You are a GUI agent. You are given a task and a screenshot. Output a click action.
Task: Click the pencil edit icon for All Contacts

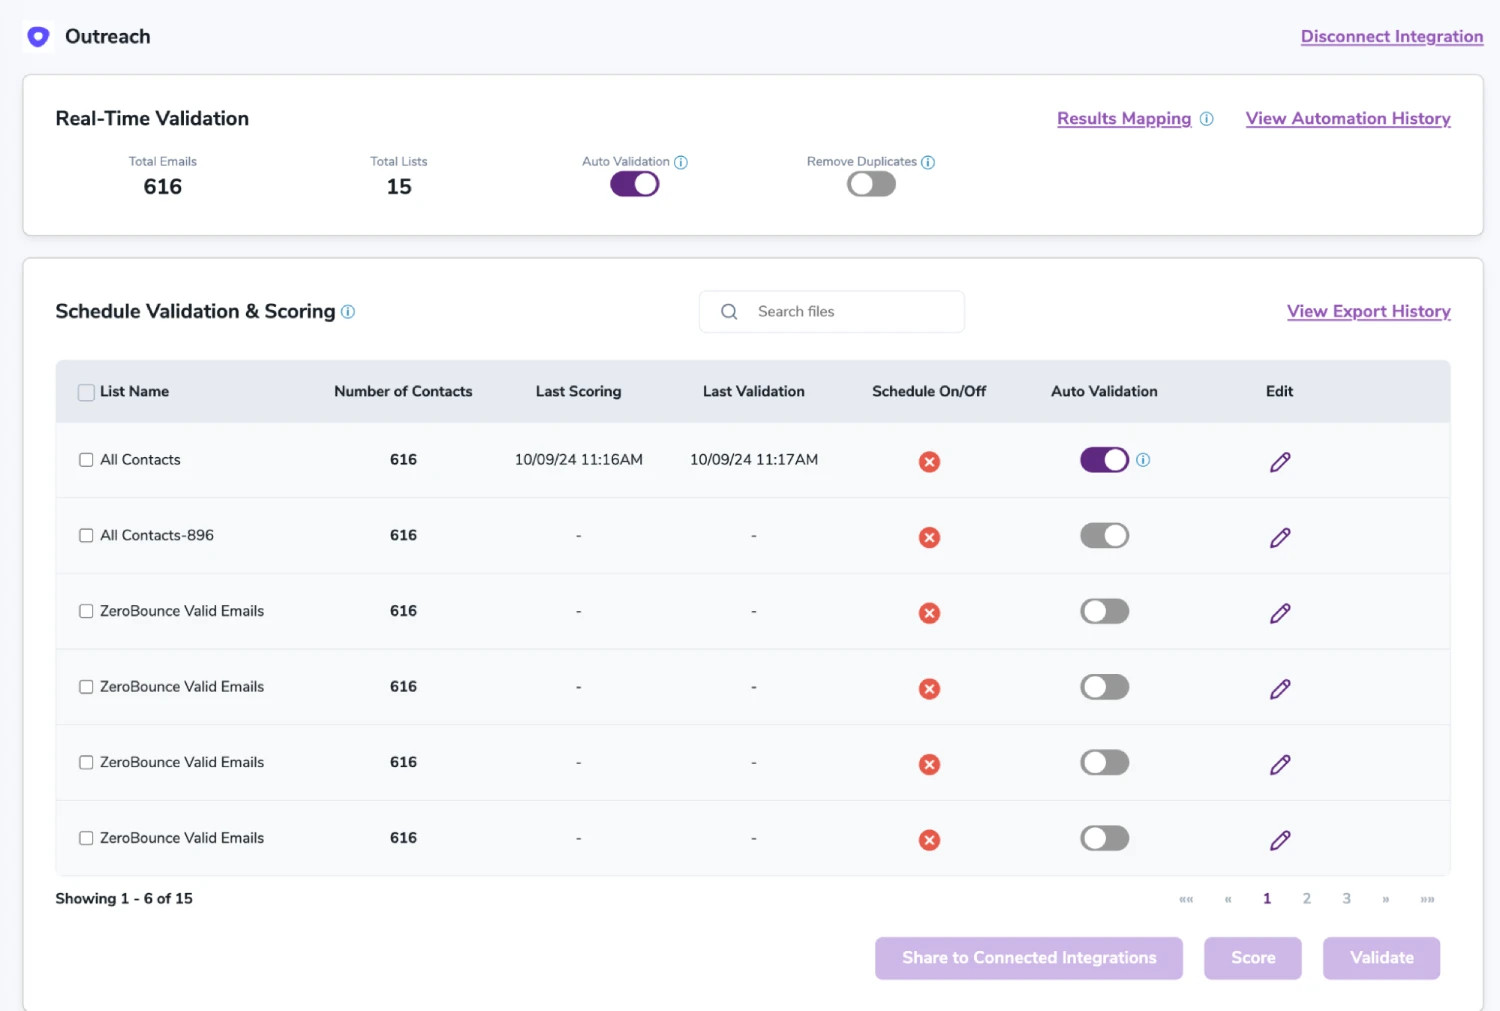click(x=1280, y=461)
